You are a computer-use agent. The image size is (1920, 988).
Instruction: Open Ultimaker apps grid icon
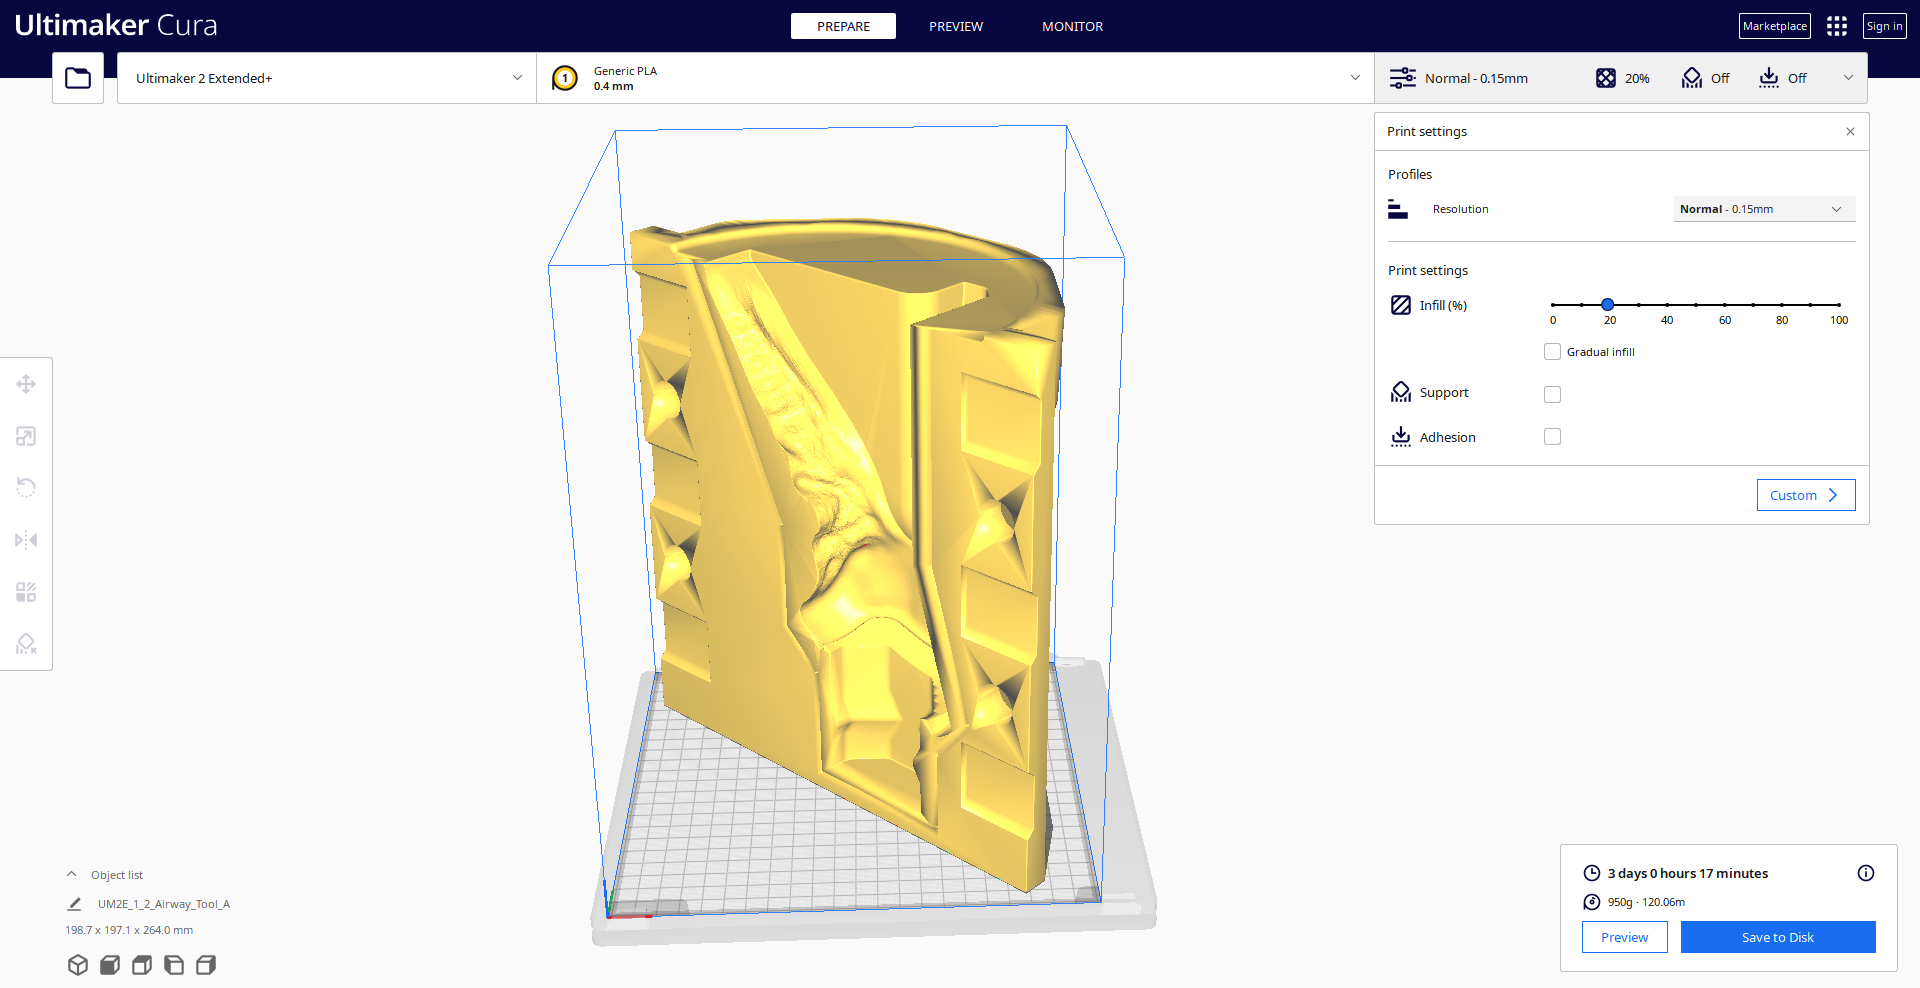click(x=1837, y=26)
